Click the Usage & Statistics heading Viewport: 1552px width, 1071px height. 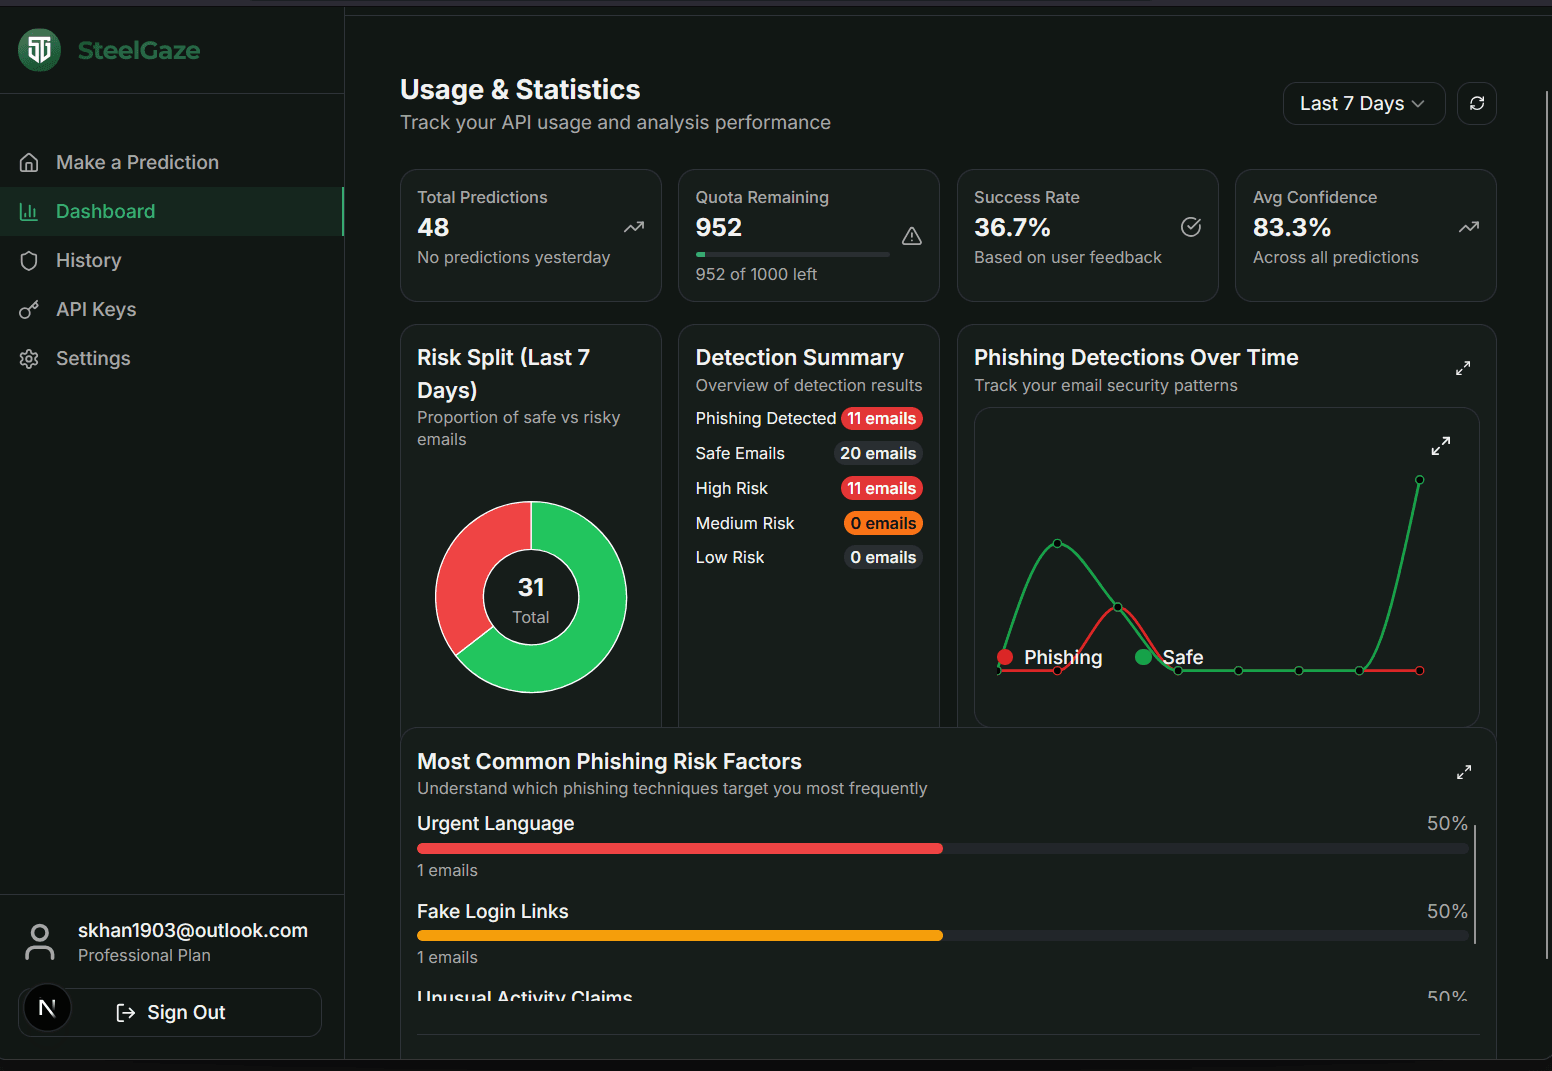click(520, 89)
